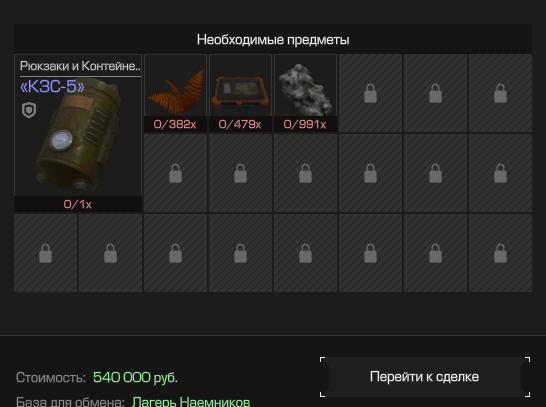
Task: Click the shield icon under КЗС-5 title
Action: [x=29, y=110]
